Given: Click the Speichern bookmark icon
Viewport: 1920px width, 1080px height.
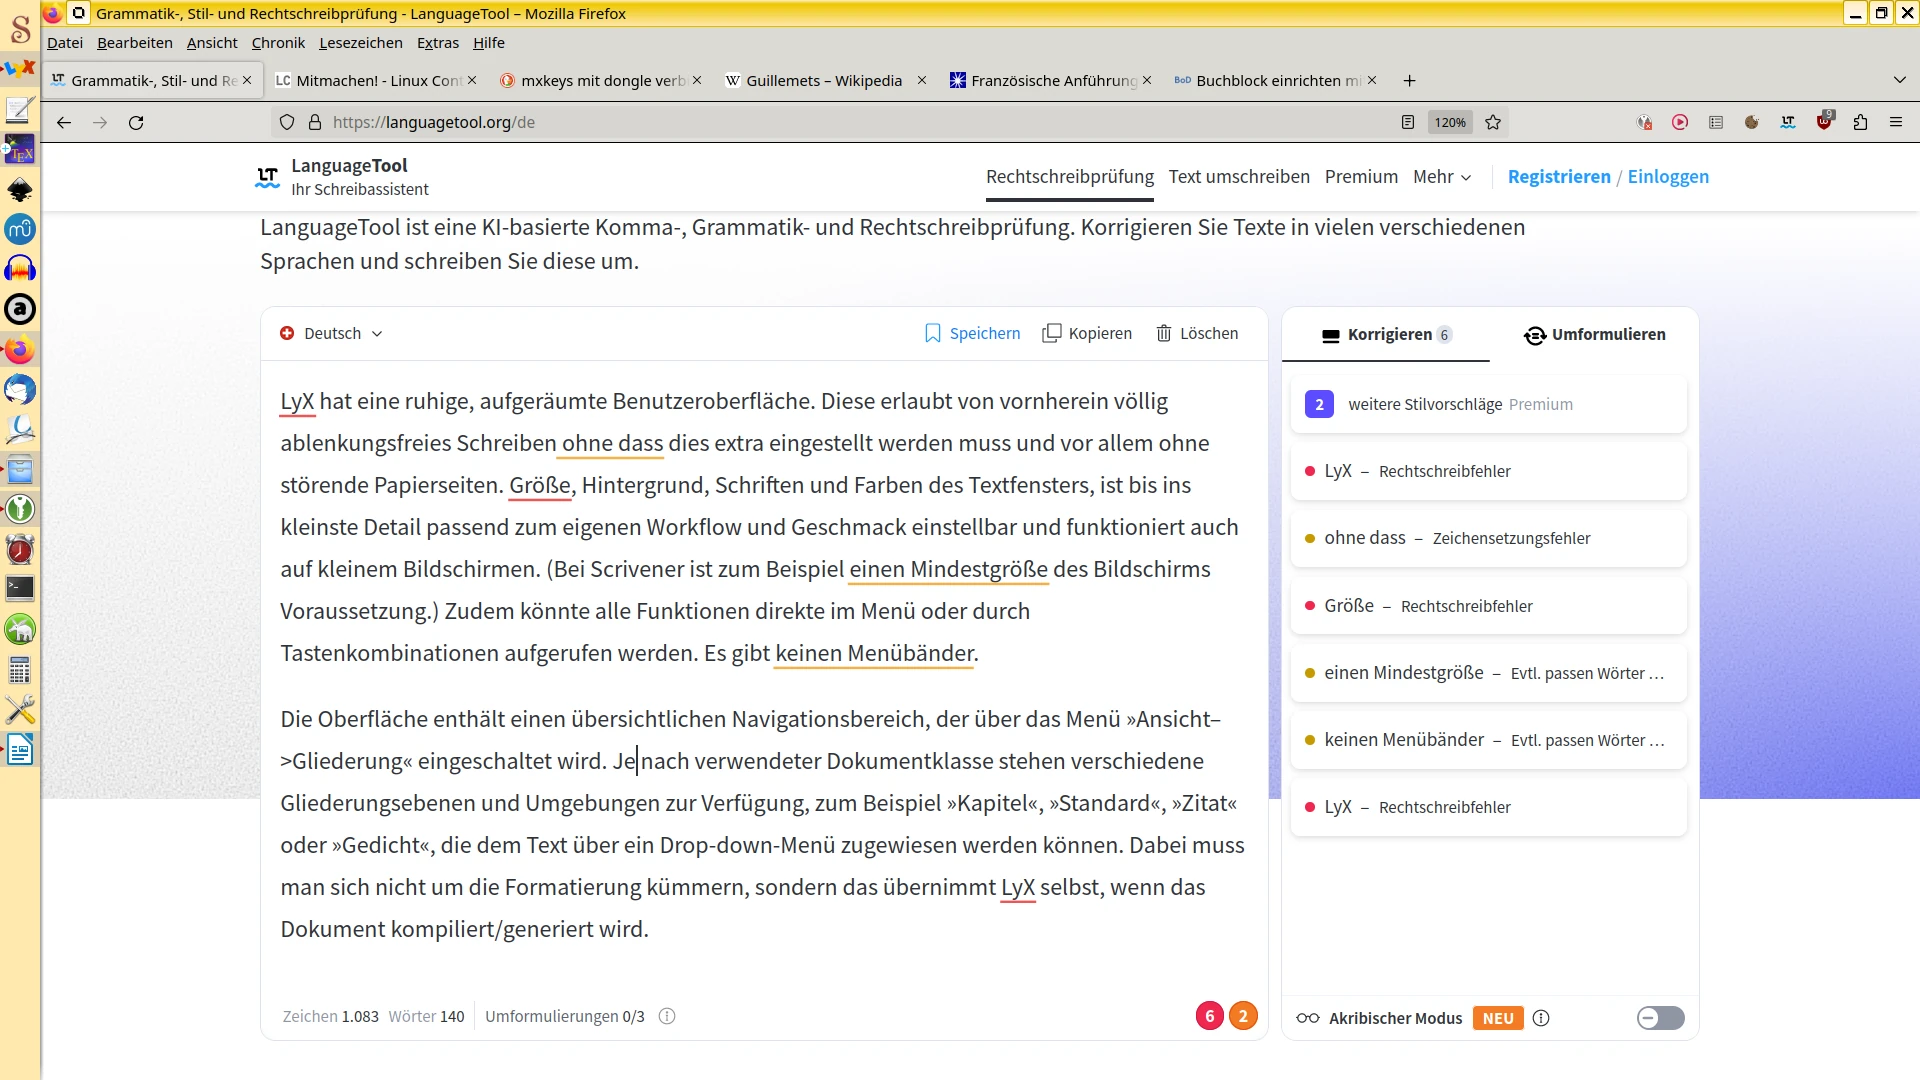Looking at the screenshot, I should pos(932,333).
